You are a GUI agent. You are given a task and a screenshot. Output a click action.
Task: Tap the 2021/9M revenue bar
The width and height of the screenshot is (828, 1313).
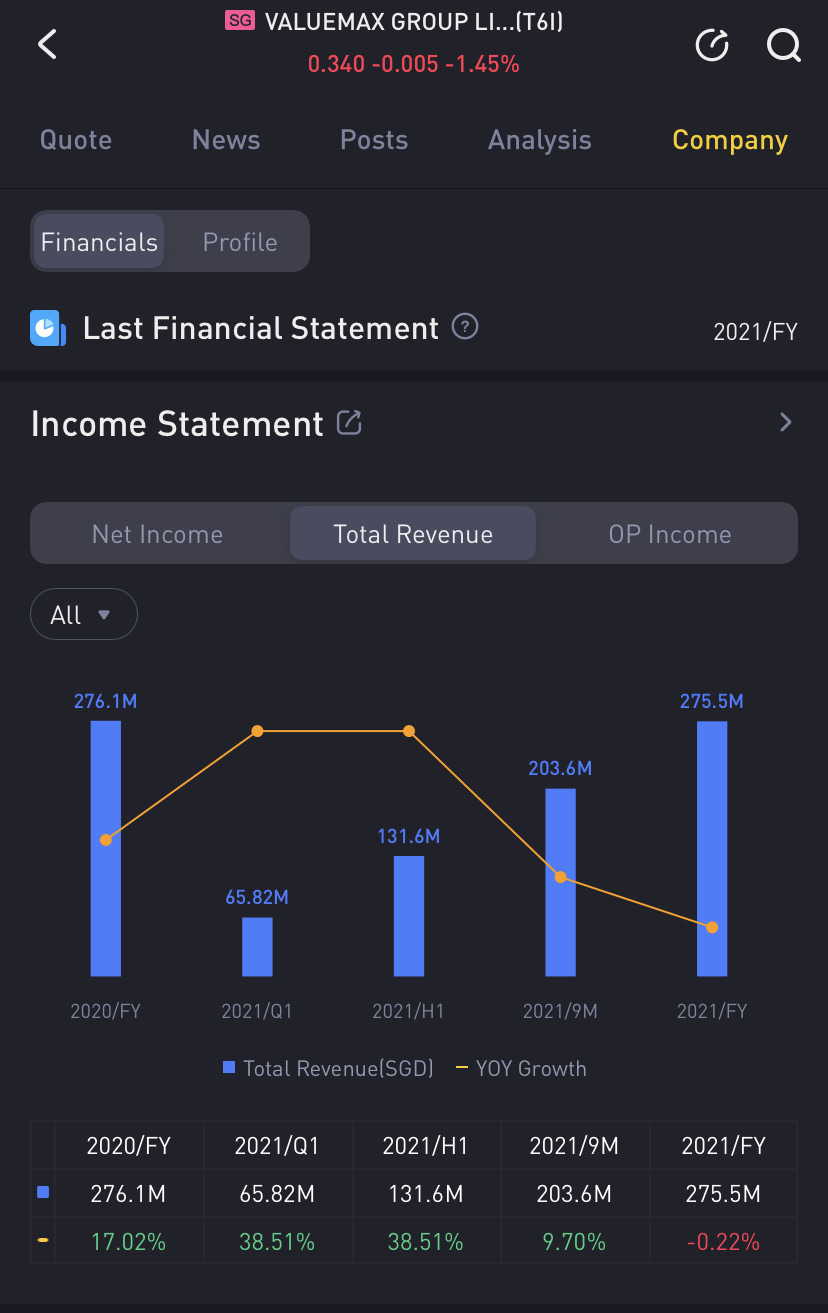pos(560,882)
